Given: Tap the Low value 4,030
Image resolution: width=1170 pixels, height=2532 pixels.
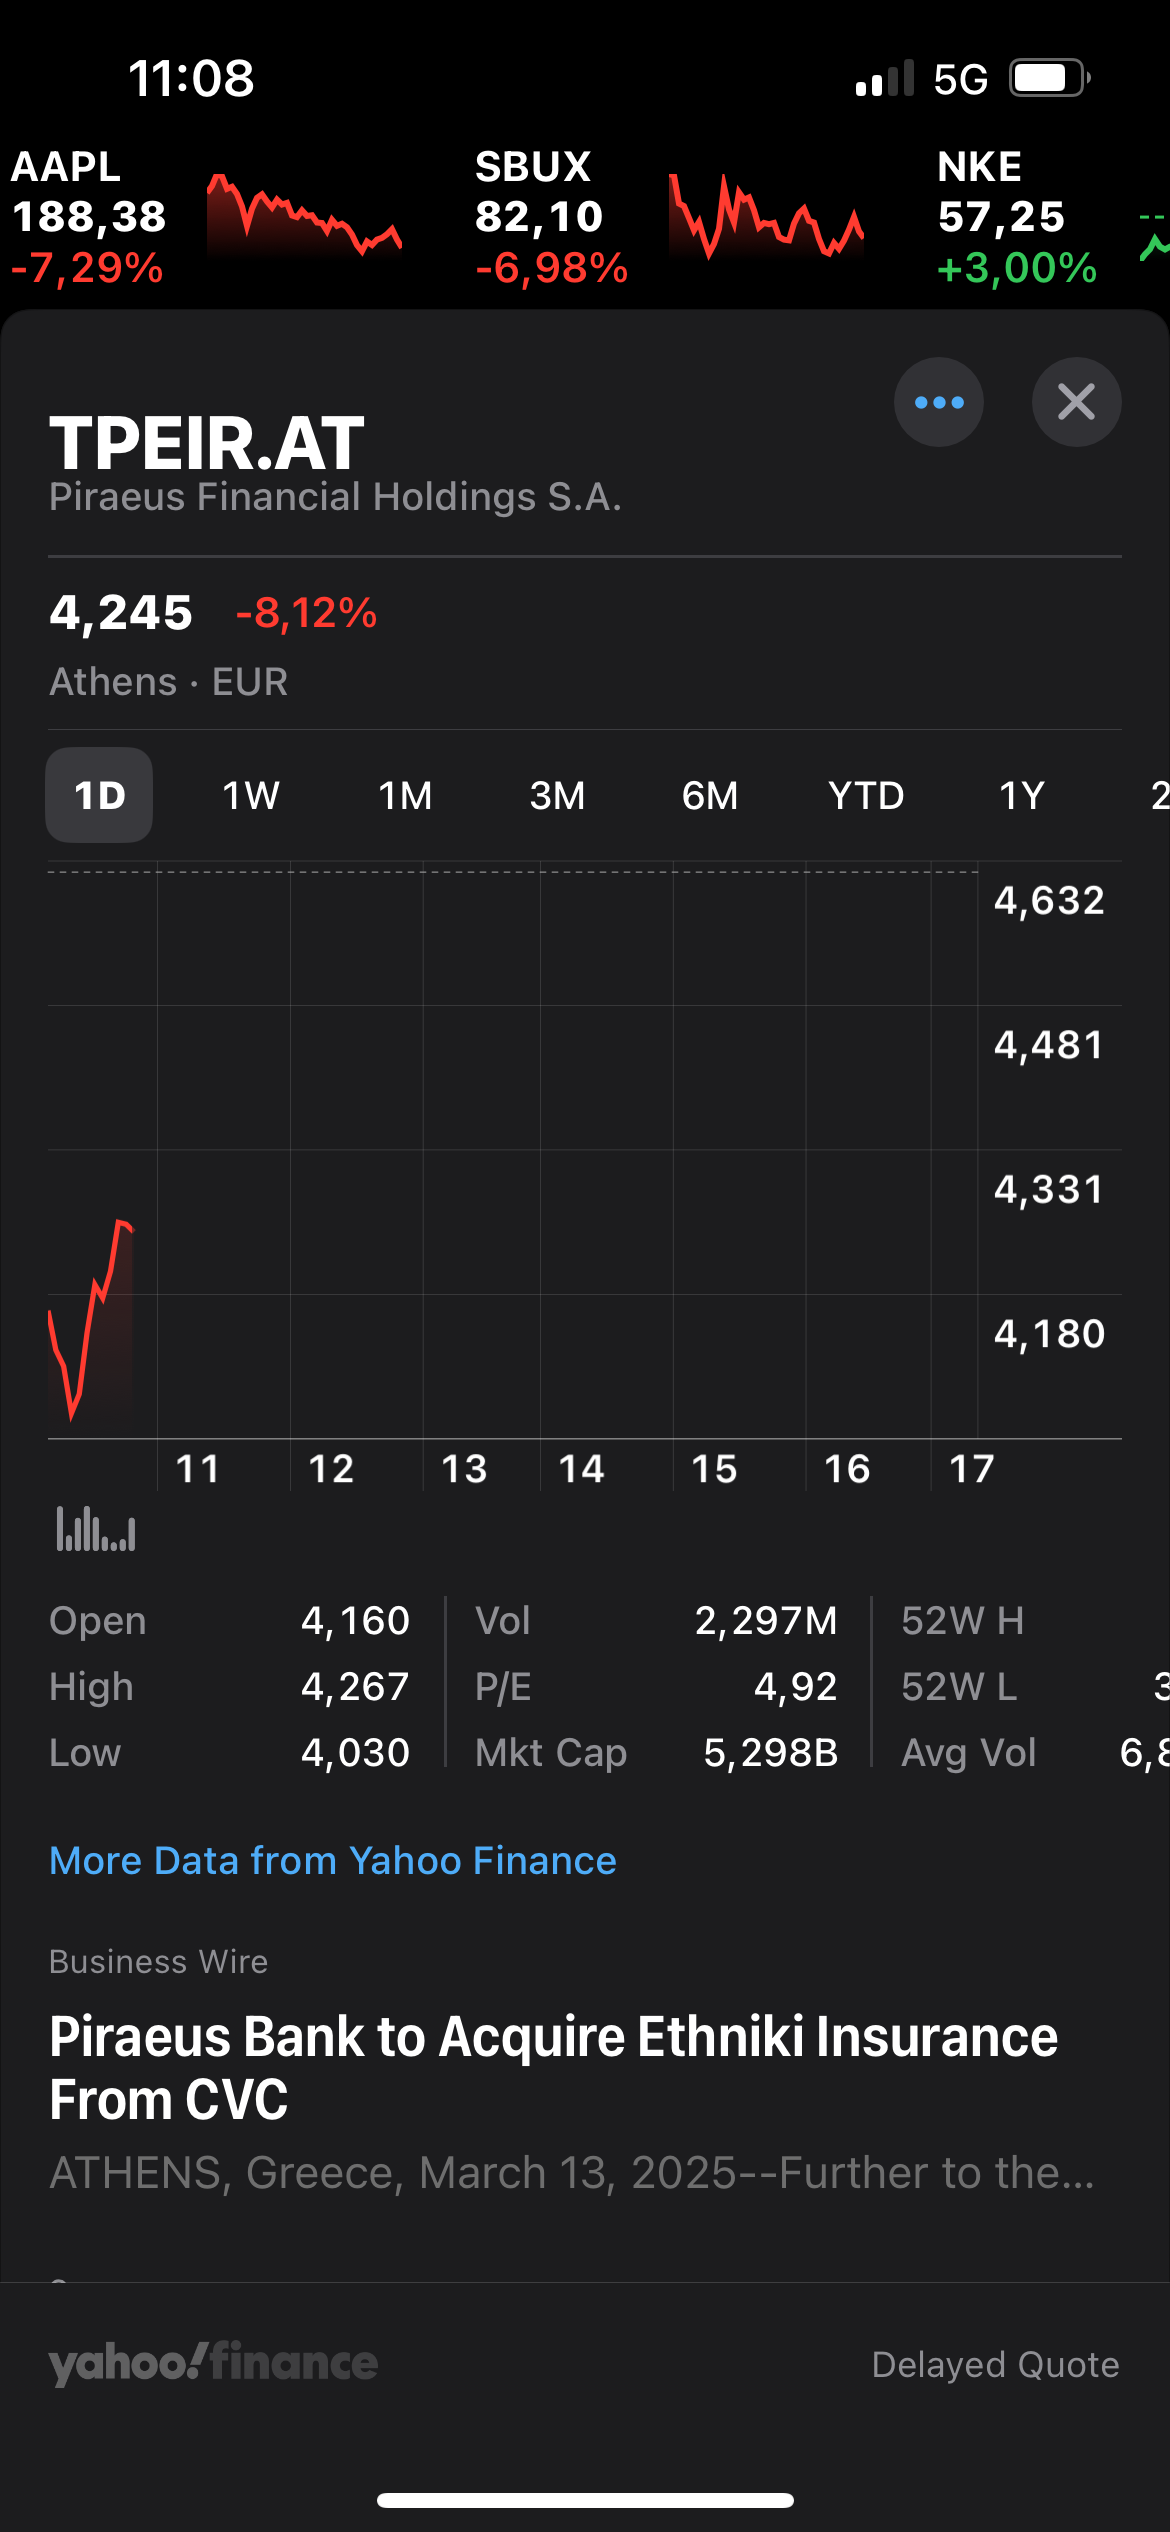Looking at the screenshot, I should point(355,1752).
